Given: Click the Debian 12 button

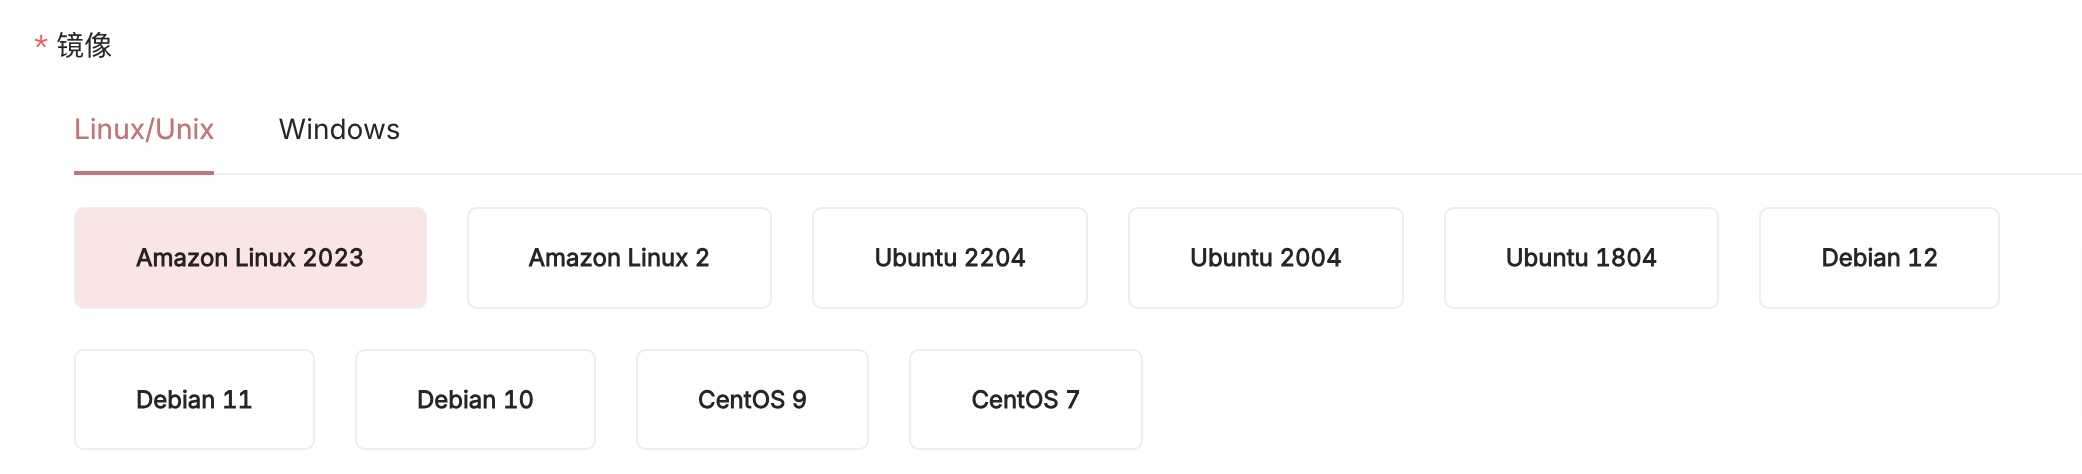Looking at the screenshot, I should [1879, 258].
